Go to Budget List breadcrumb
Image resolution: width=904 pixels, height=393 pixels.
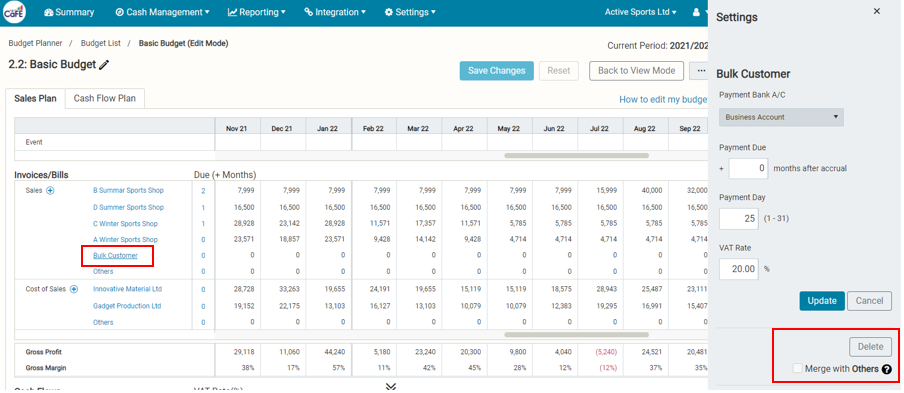(101, 43)
